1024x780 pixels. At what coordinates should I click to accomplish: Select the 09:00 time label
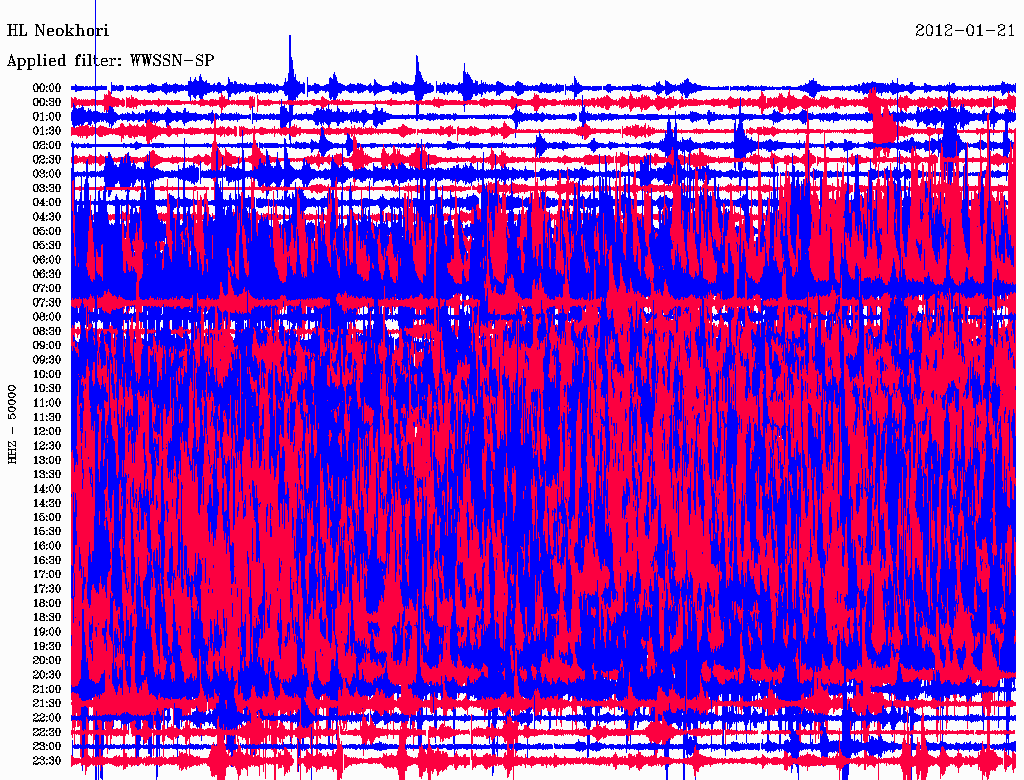click(x=47, y=345)
